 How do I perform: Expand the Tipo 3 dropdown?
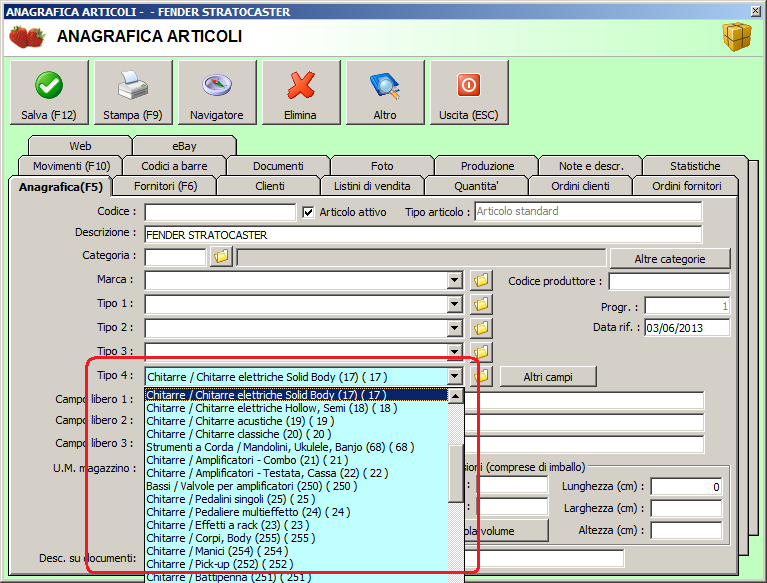pos(455,351)
